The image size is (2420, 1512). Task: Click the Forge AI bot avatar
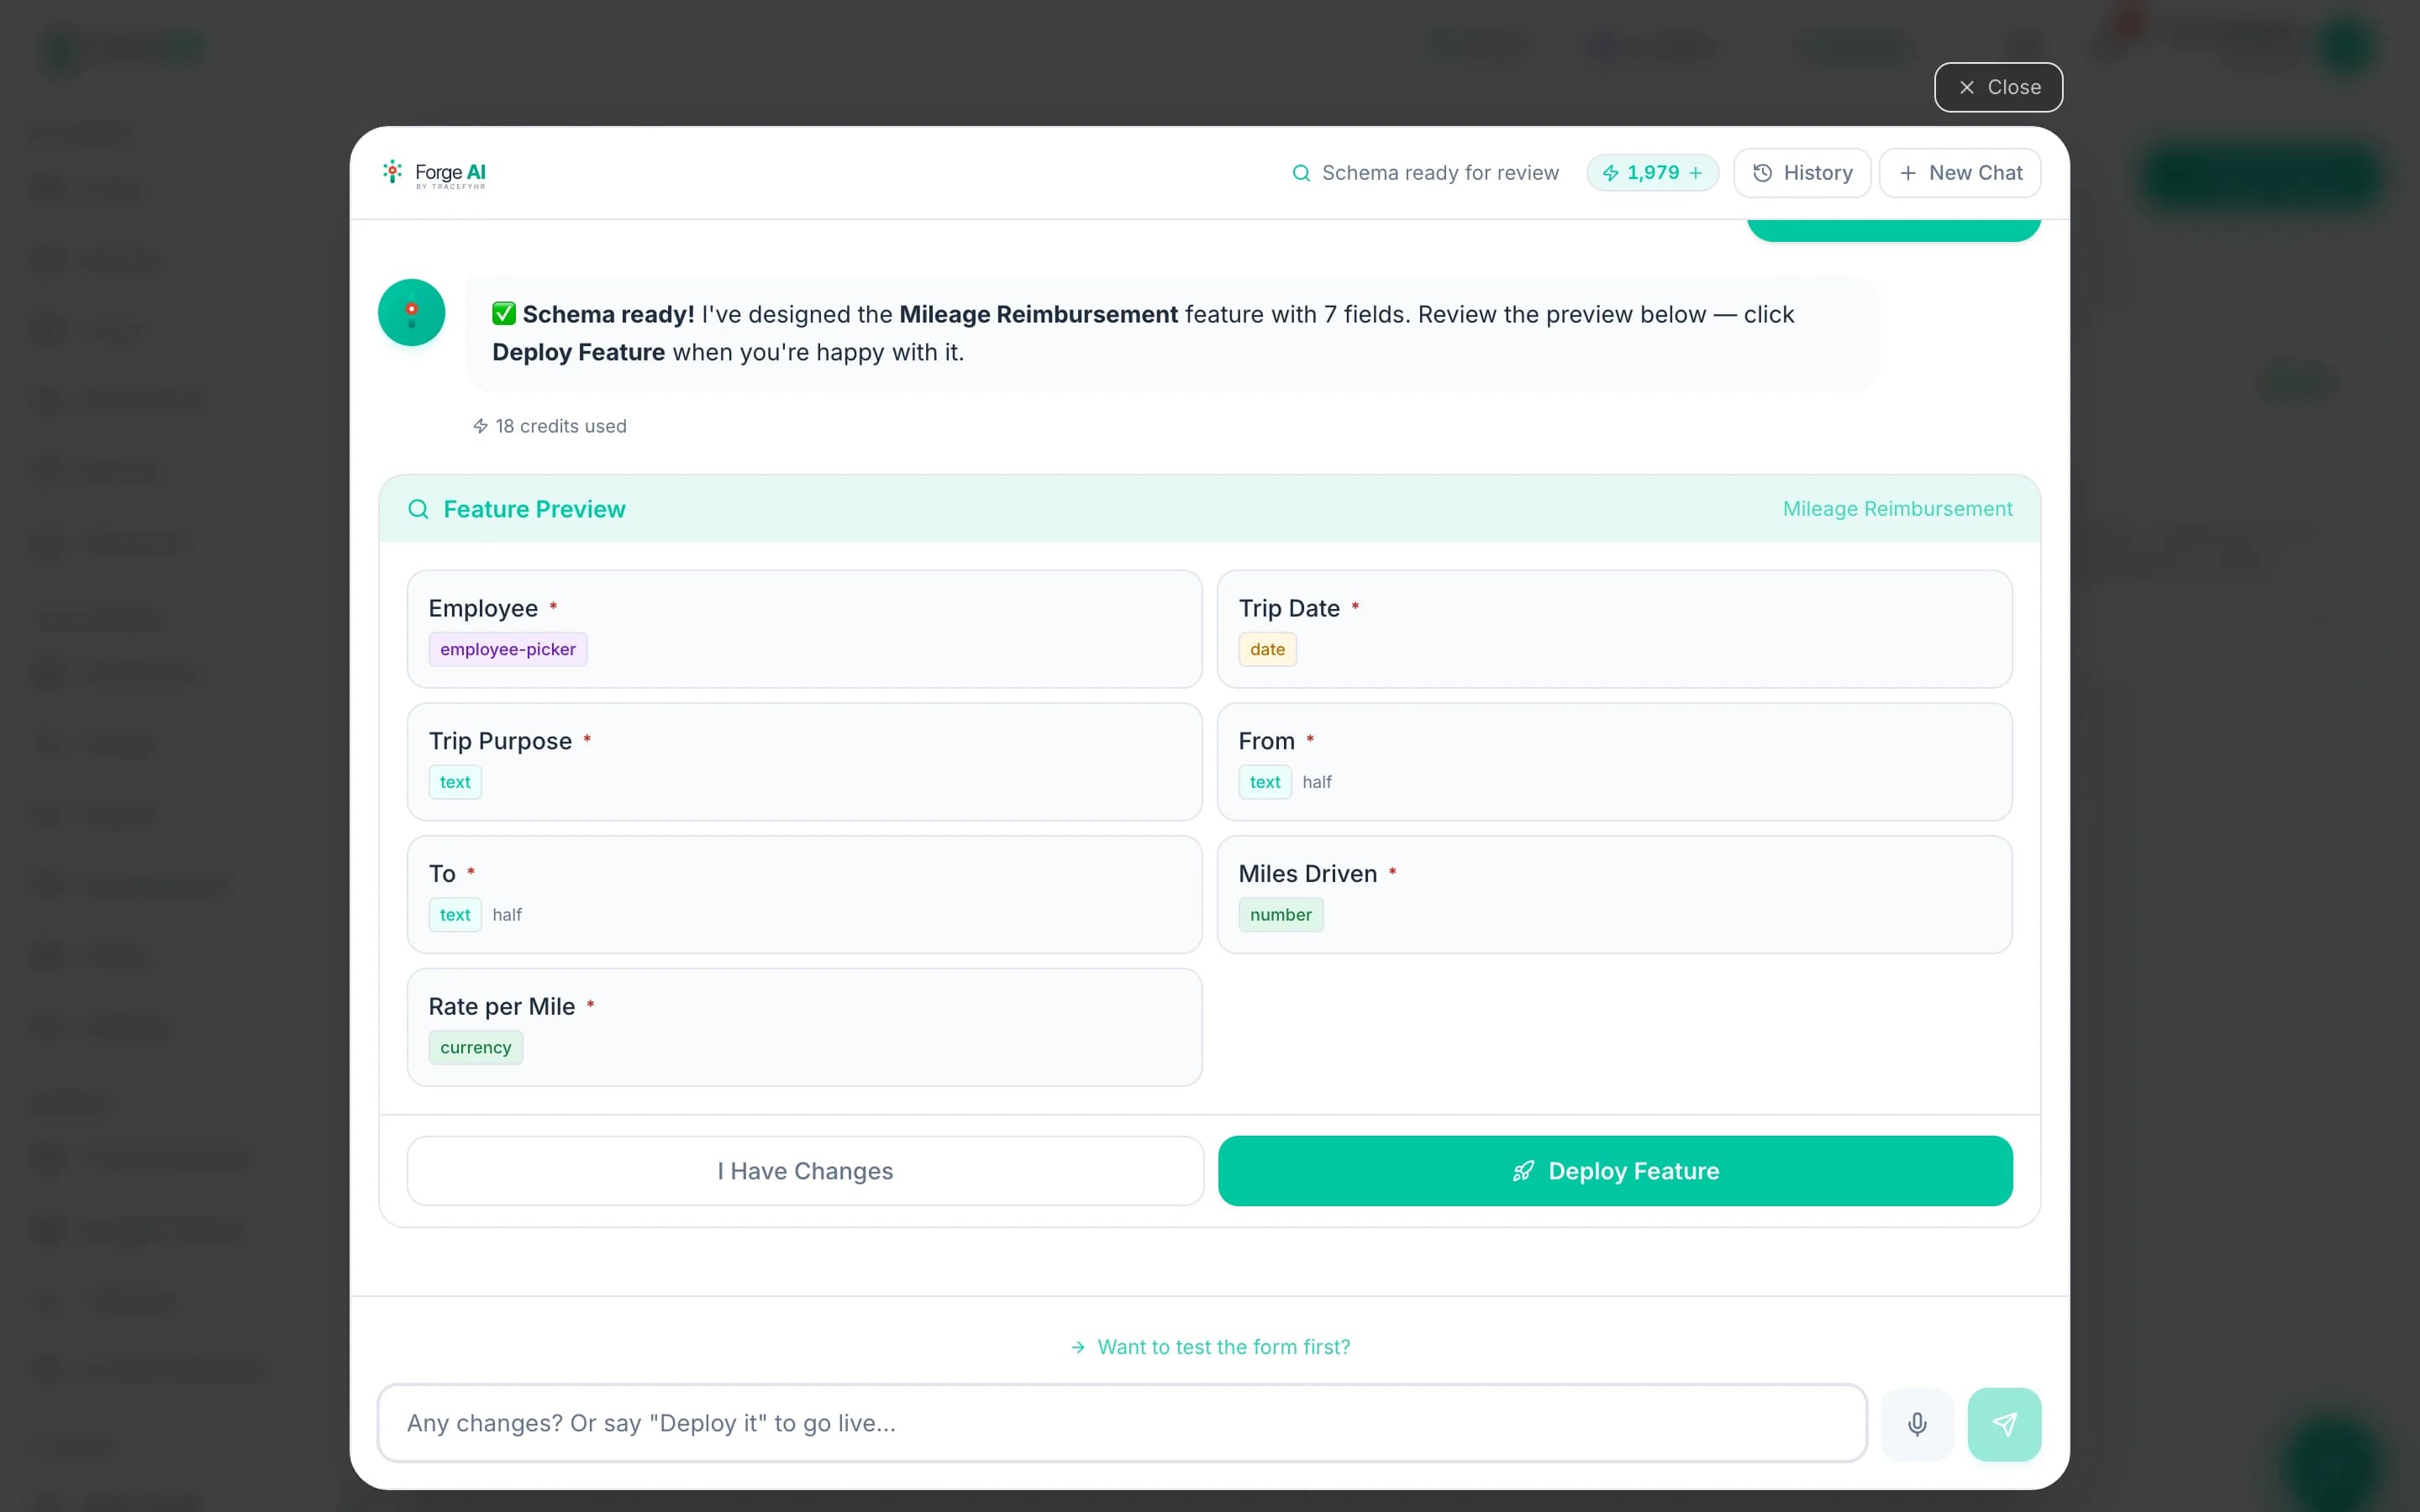[x=411, y=313]
